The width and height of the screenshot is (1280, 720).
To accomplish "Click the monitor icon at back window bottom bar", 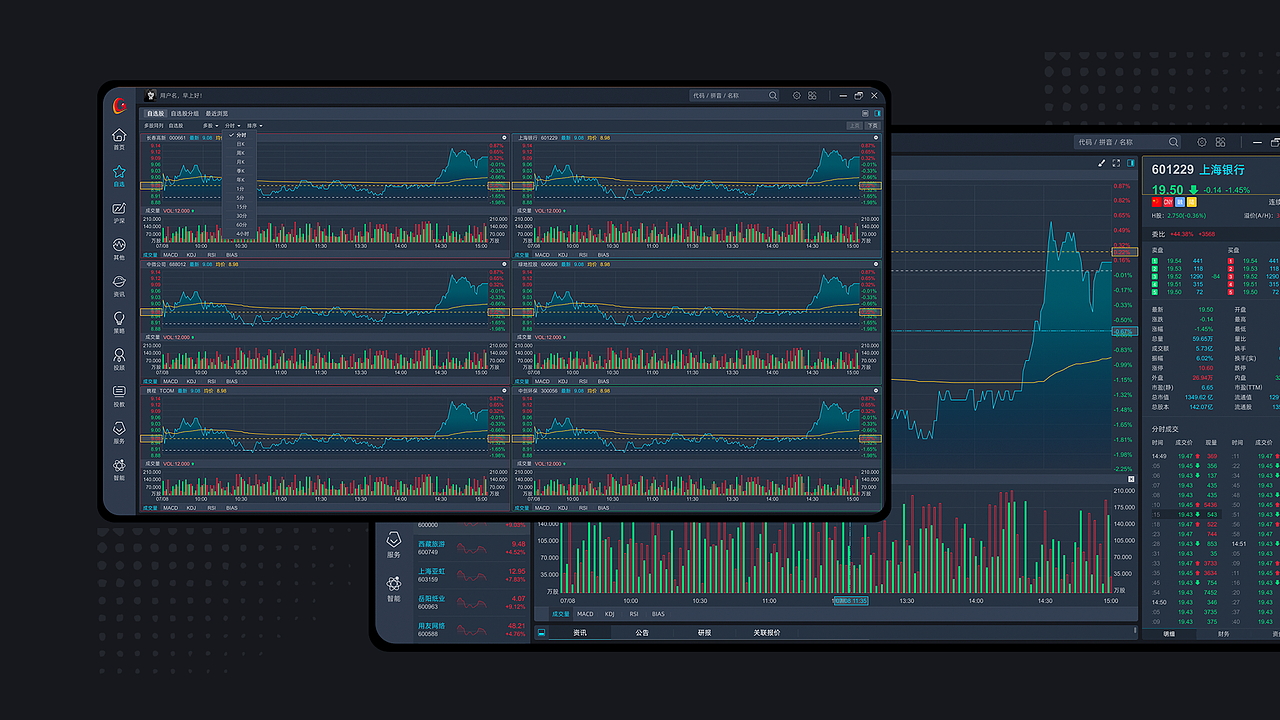I will (x=541, y=632).
